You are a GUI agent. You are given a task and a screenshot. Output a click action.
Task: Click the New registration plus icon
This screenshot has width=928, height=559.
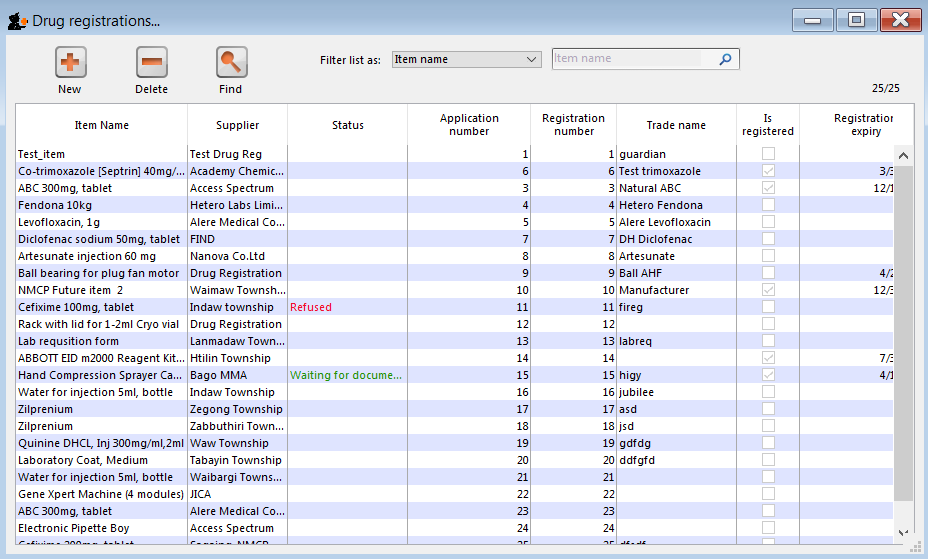tap(70, 63)
